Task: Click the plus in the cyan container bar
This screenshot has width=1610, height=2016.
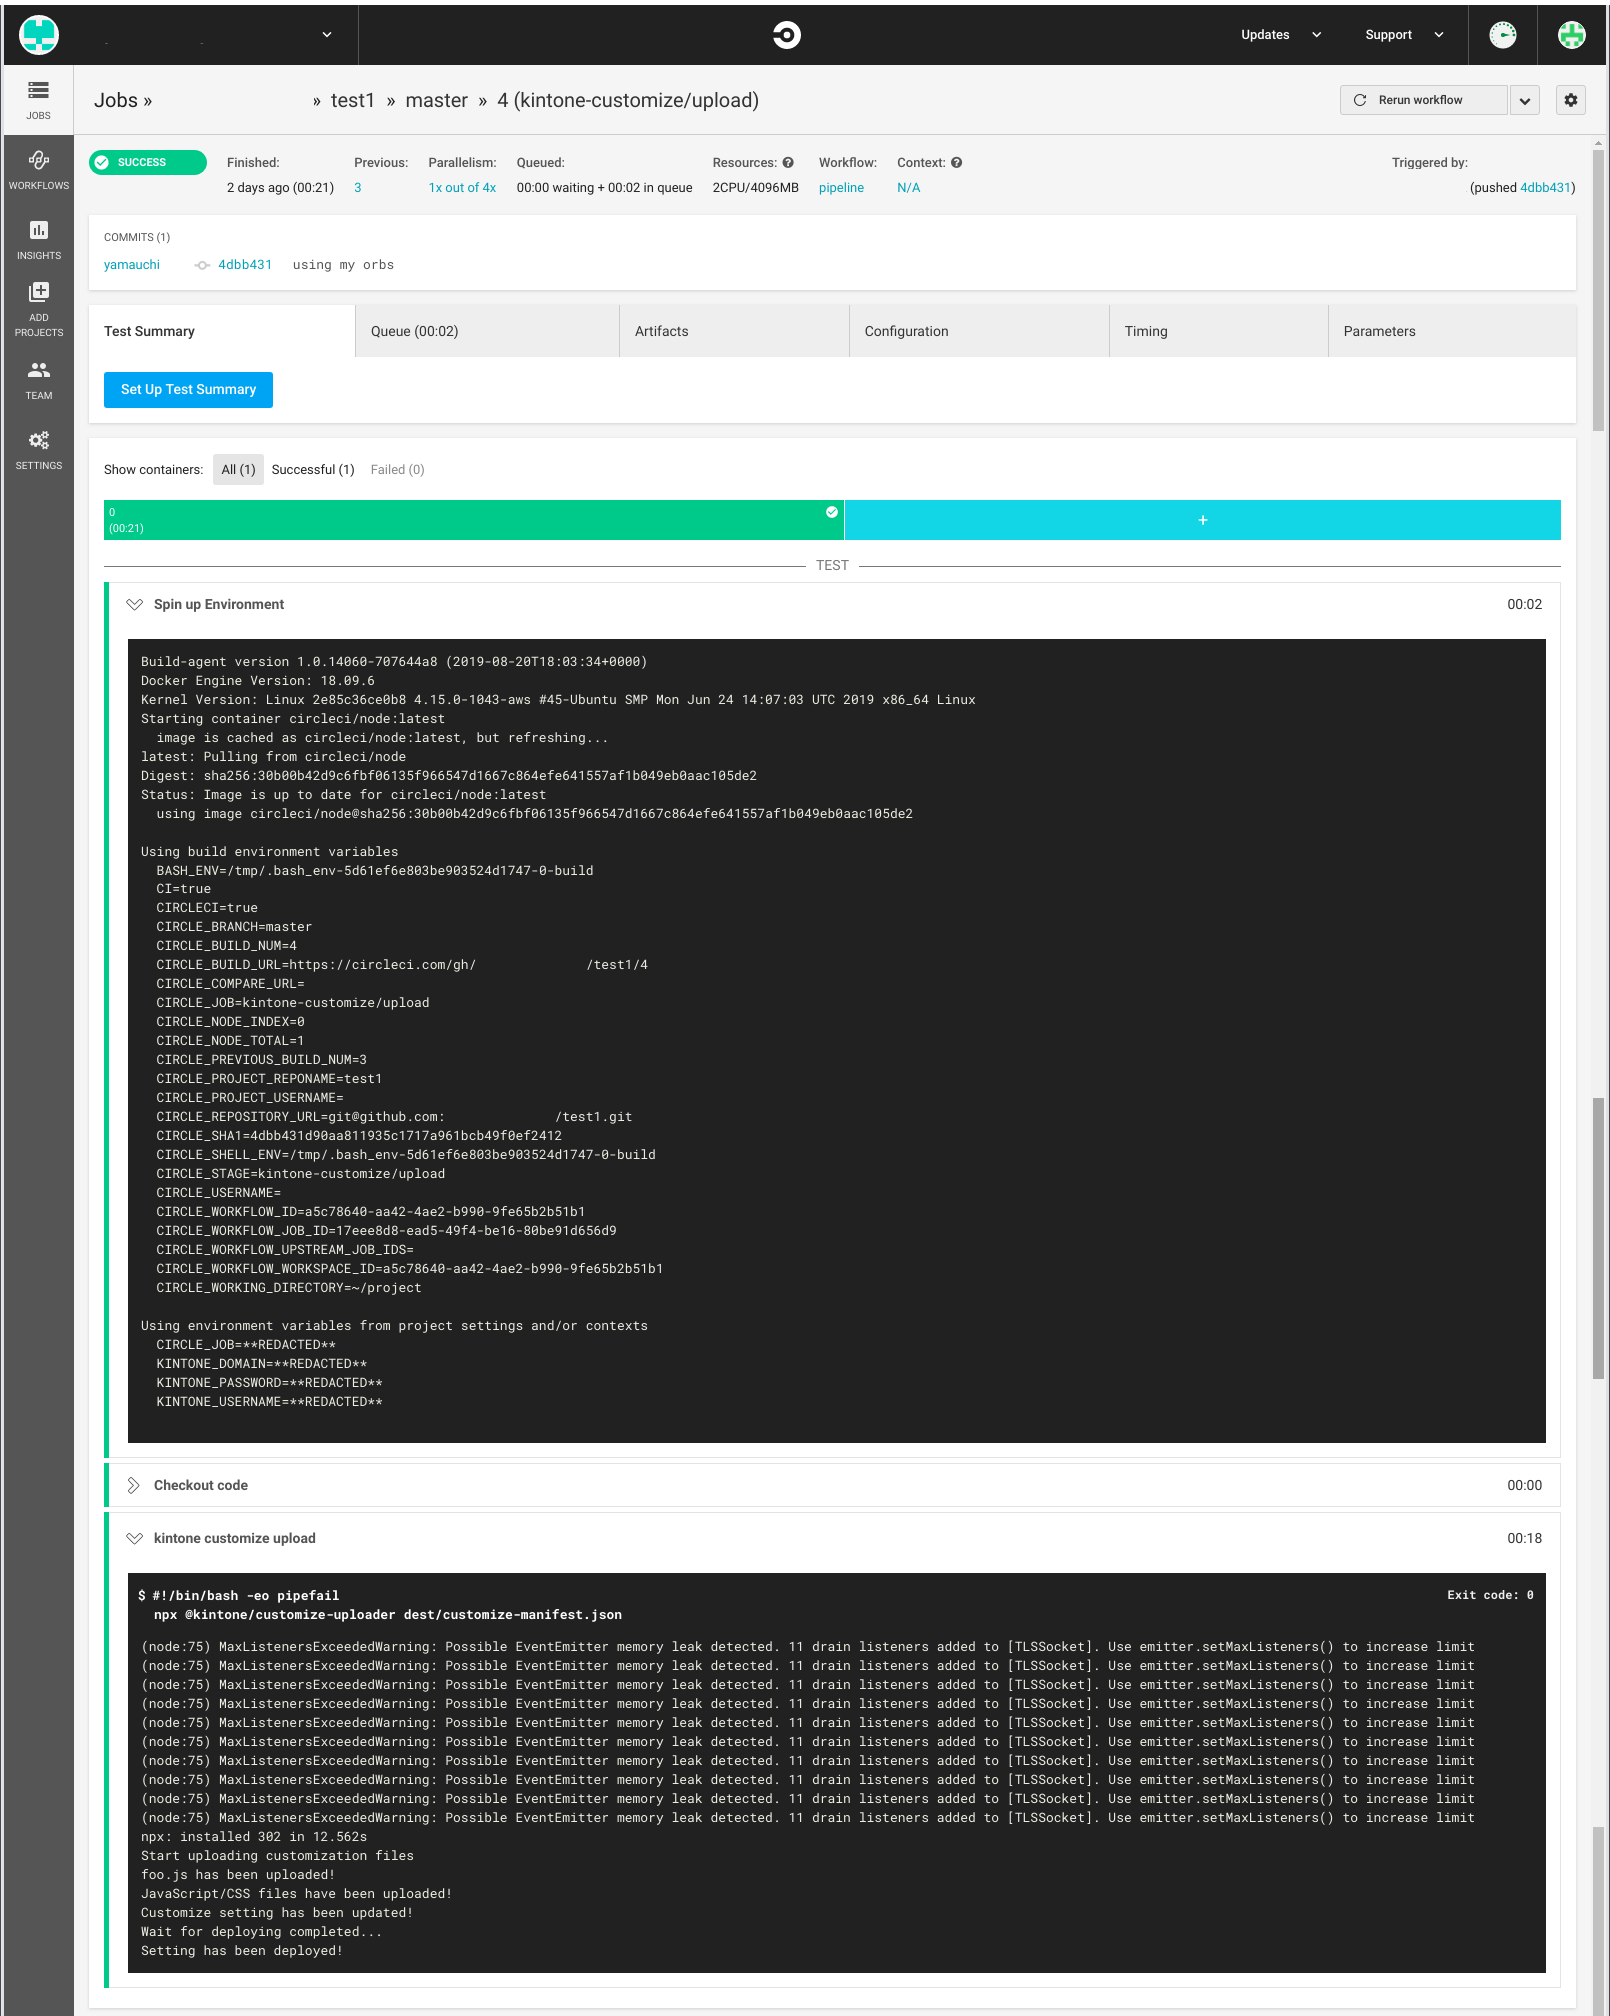Action: pyautogui.click(x=1202, y=520)
